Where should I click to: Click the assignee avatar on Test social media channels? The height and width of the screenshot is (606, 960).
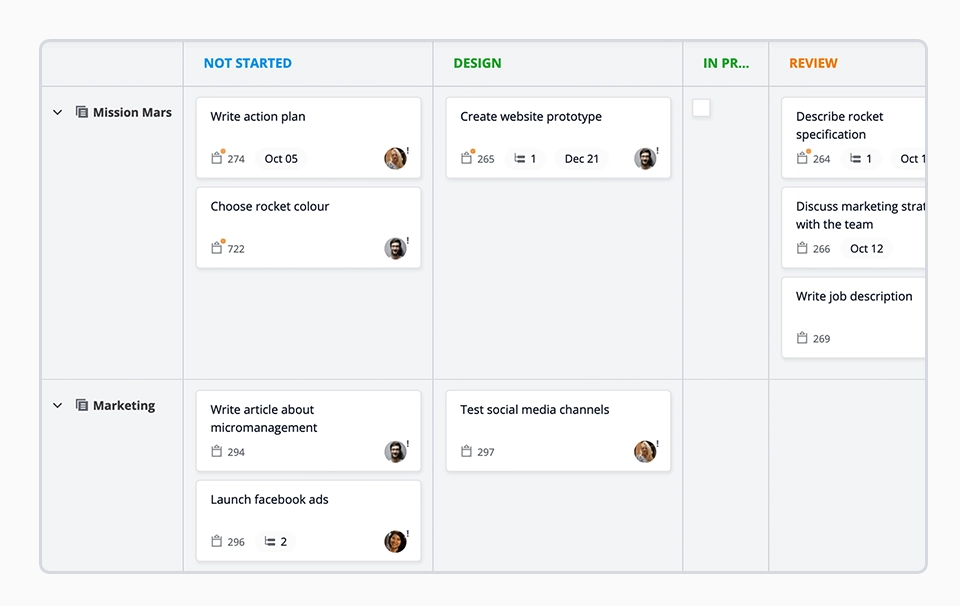(645, 451)
